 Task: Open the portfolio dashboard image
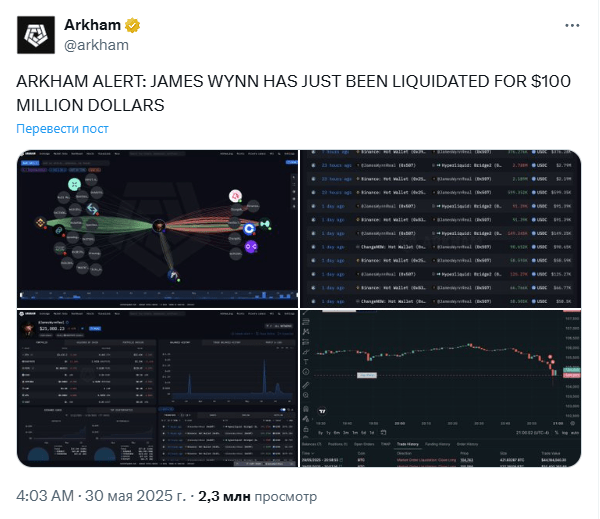click(157, 388)
